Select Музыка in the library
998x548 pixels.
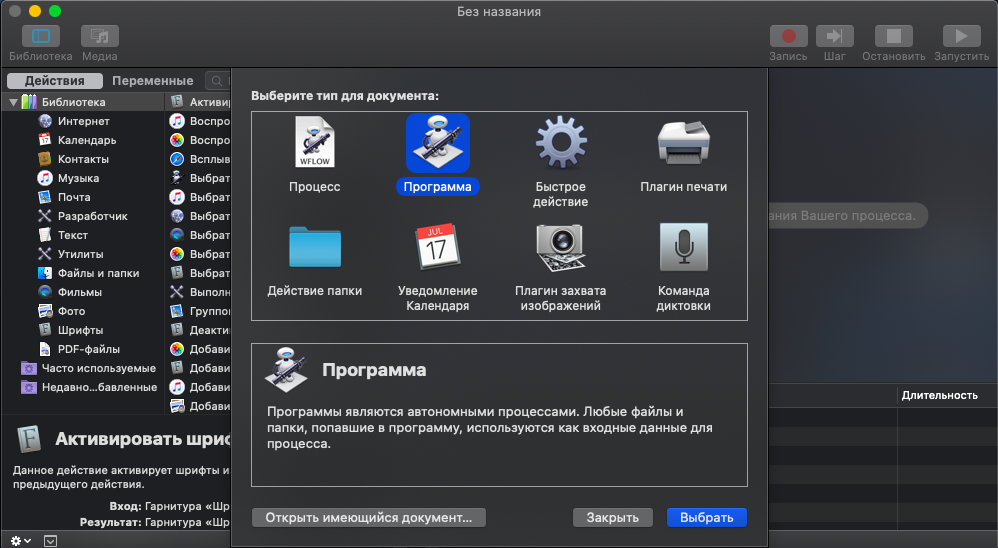(x=78, y=178)
